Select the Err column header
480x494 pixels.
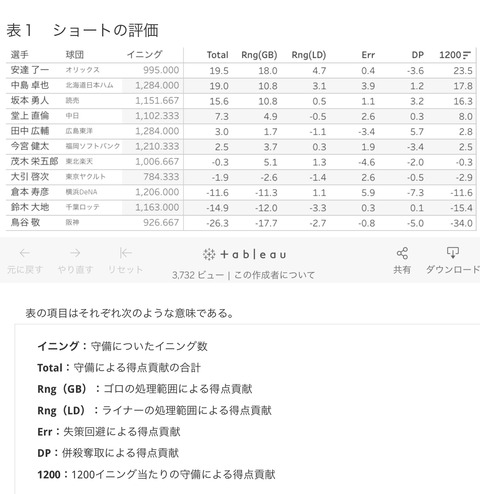point(368,55)
